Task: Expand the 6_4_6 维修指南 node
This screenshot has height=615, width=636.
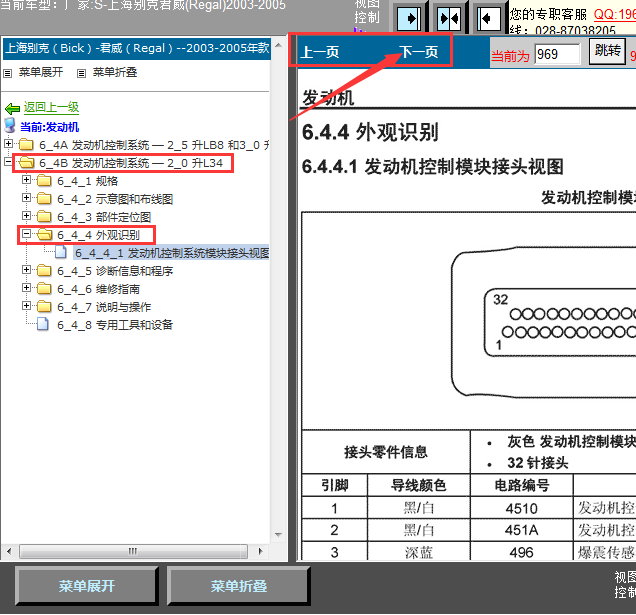Action: [27, 289]
